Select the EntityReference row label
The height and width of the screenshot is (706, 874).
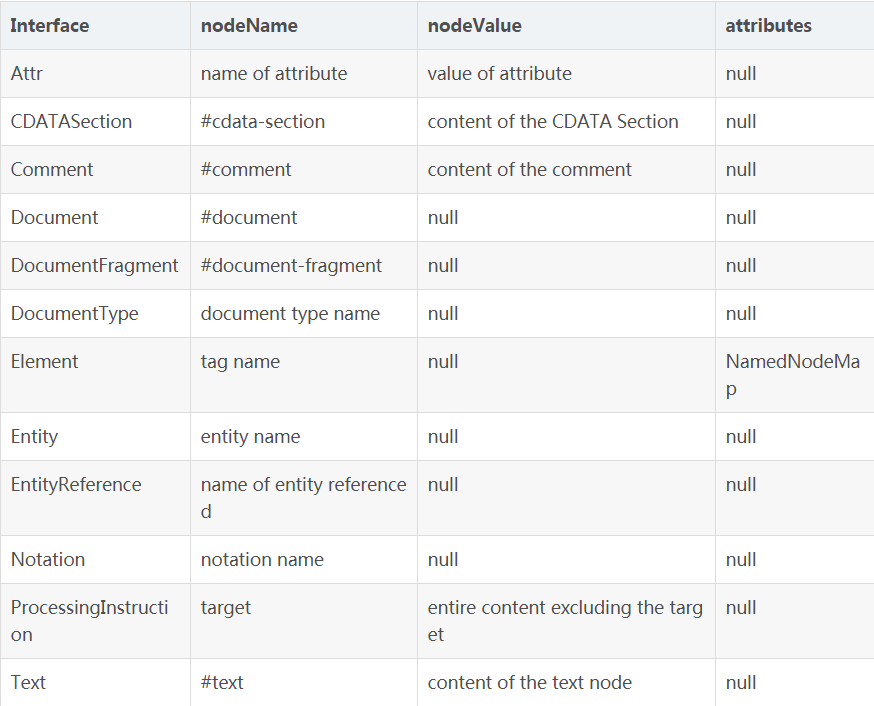95,498
